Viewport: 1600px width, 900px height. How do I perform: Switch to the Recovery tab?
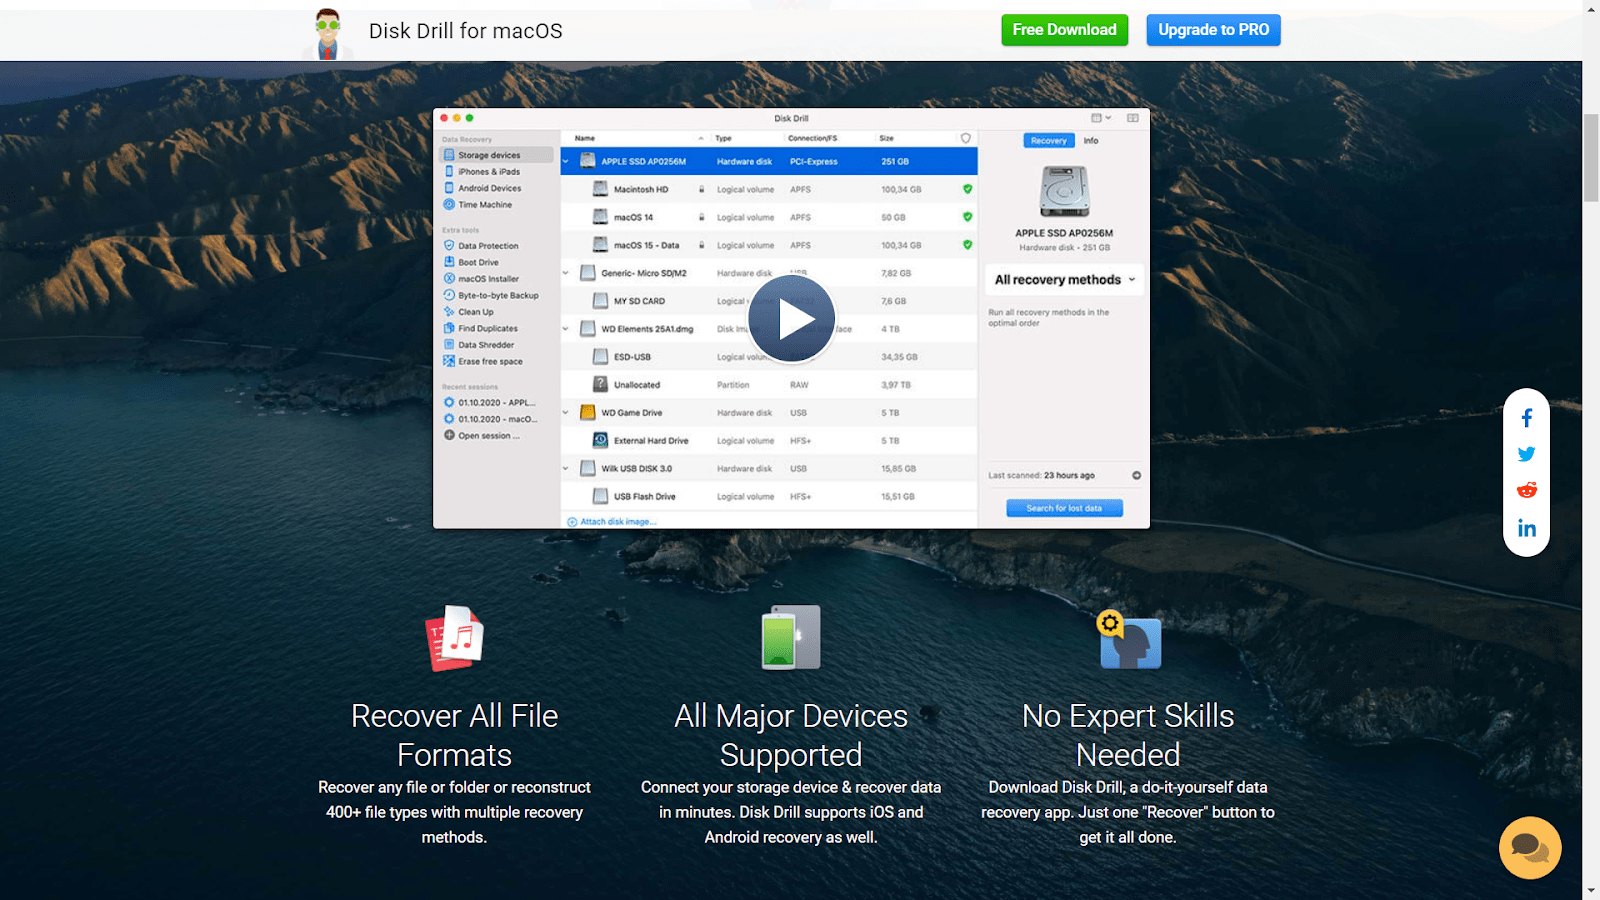pyautogui.click(x=1049, y=141)
